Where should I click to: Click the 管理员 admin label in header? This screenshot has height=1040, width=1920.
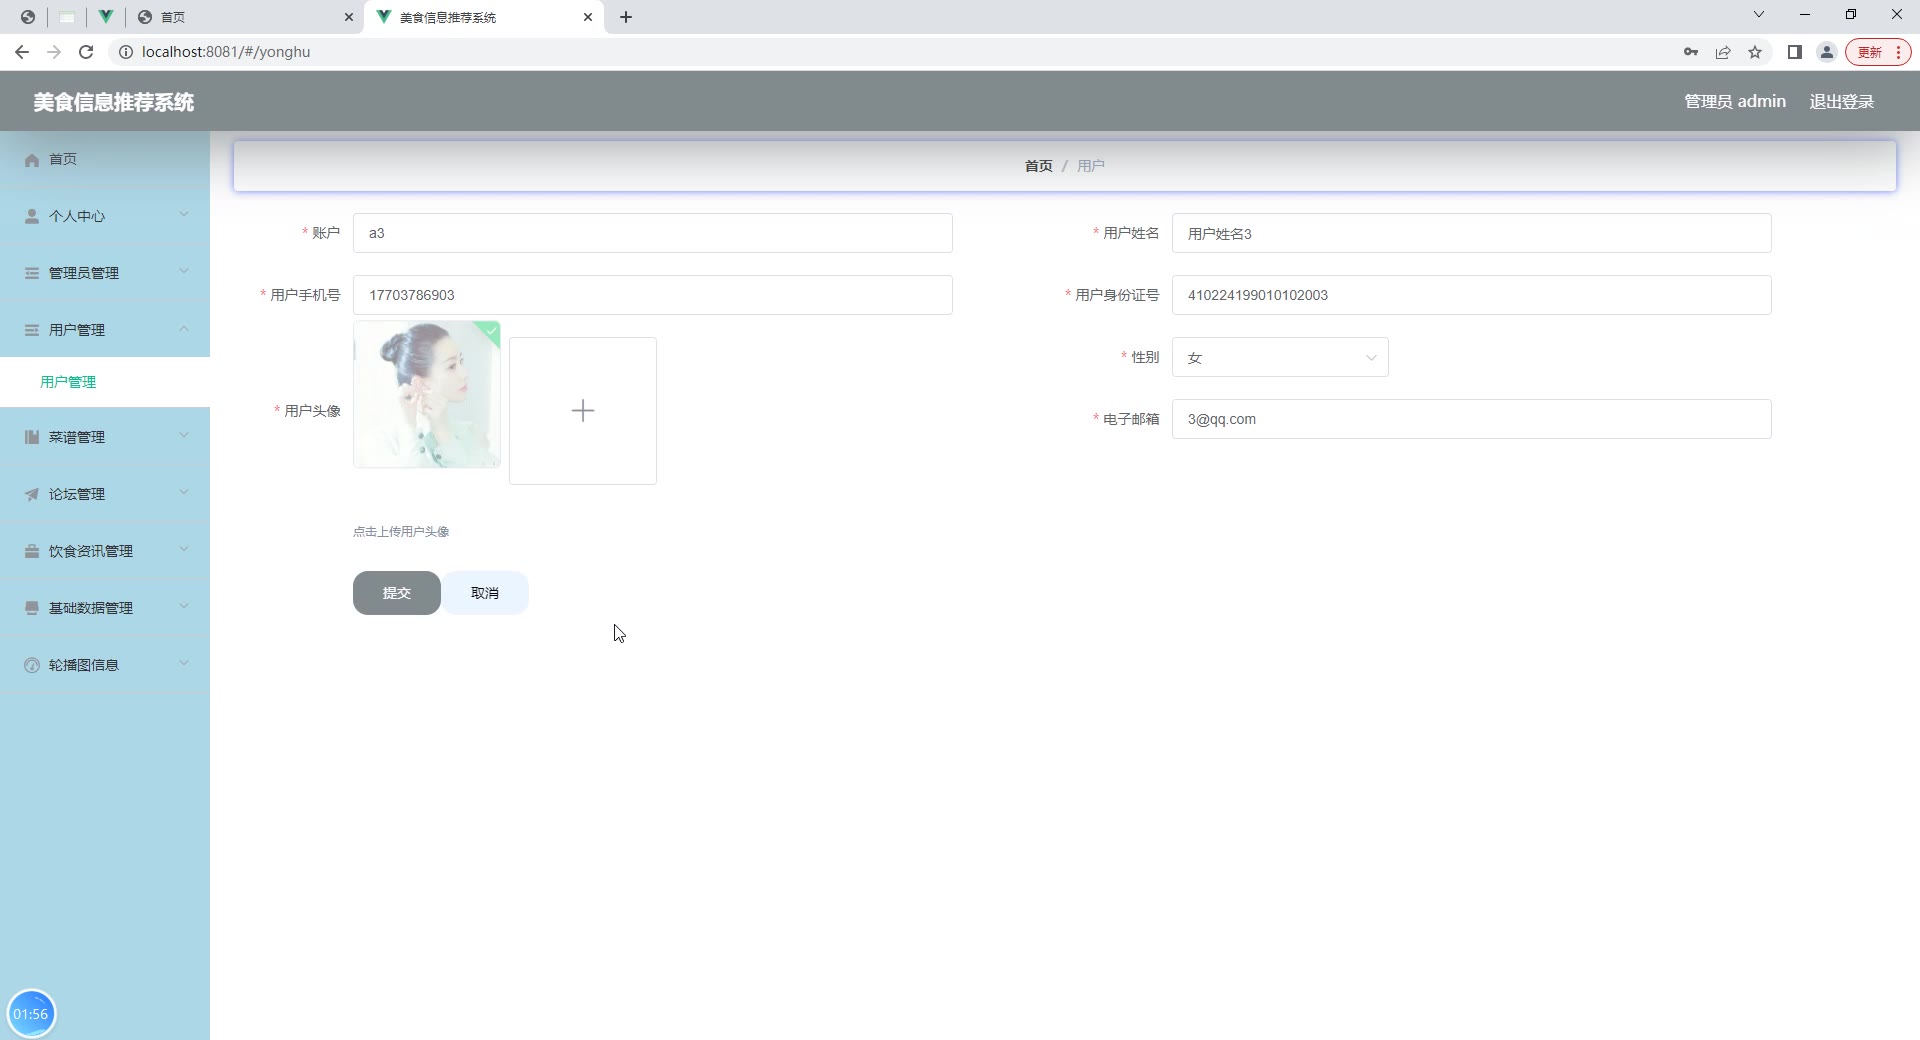[1735, 102]
